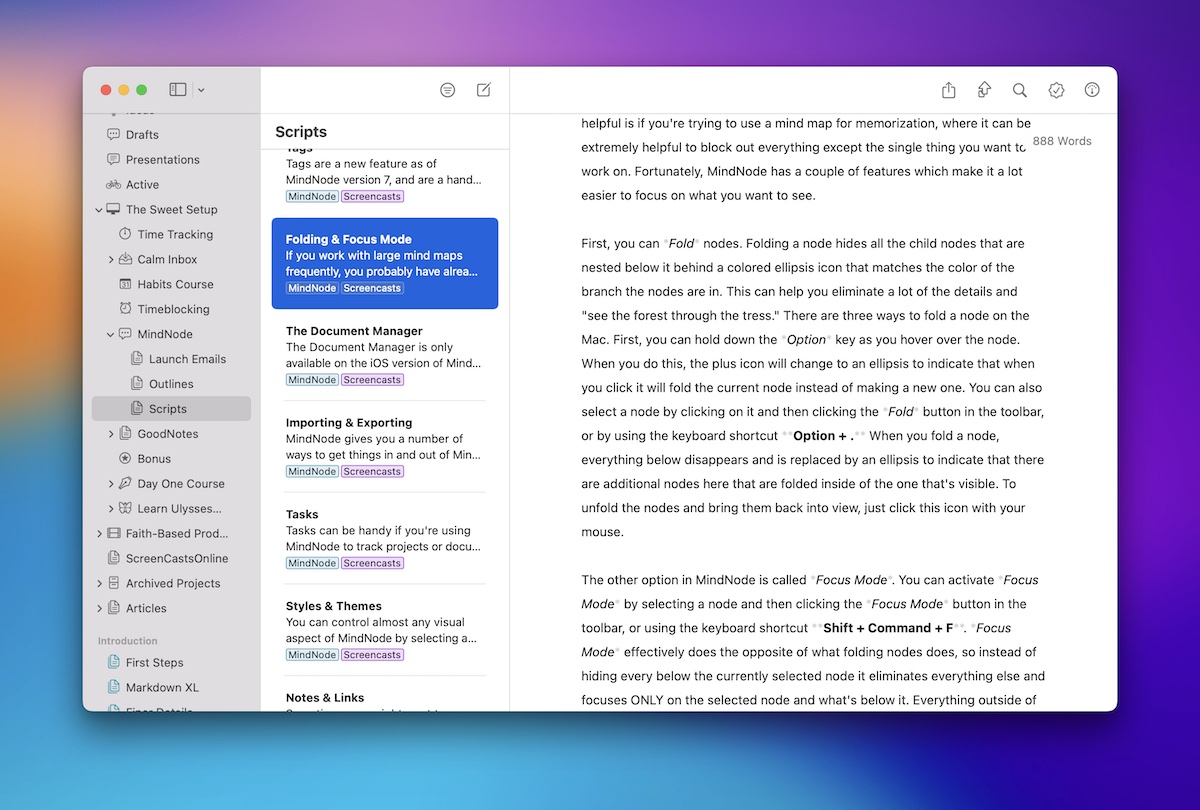Select the Bonus star icon
This screenshot has height=810, width=1200.
[125, 459]
